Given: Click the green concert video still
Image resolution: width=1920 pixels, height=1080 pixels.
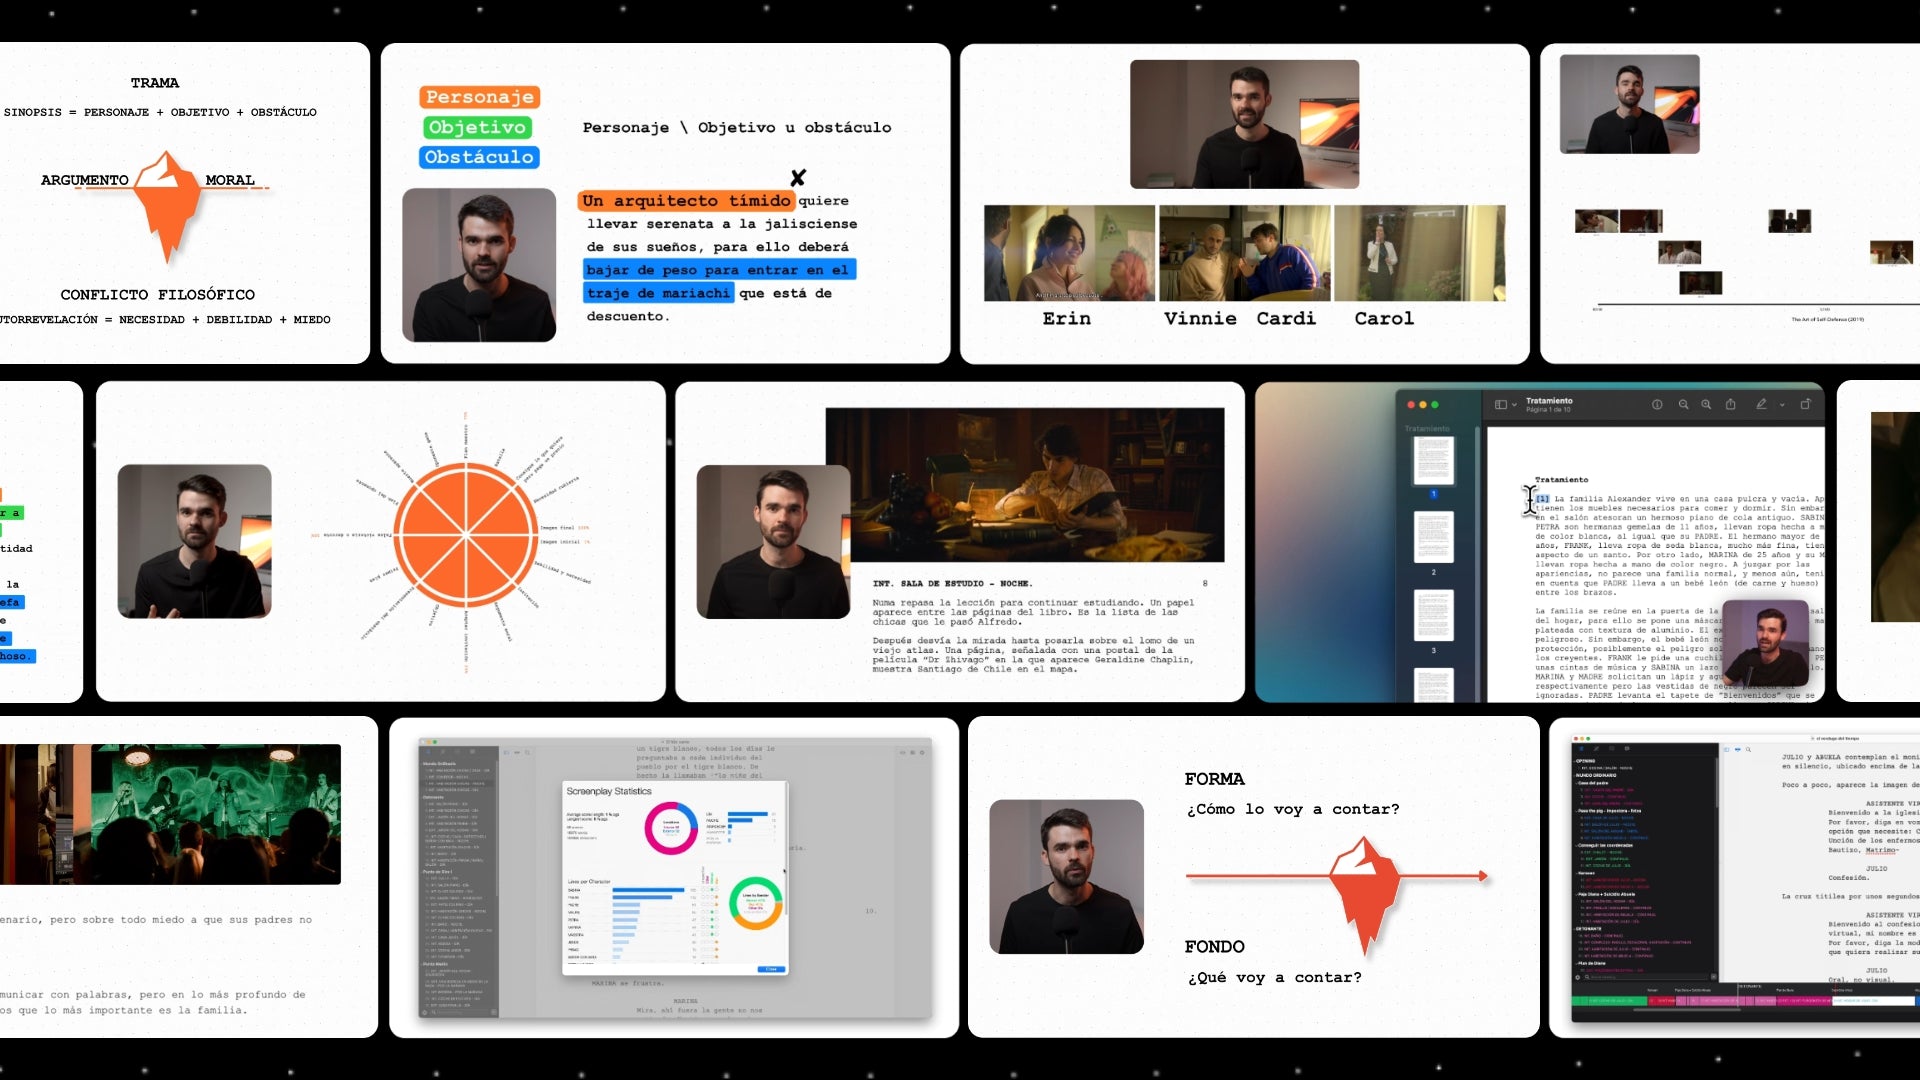Looking at the screenshot, I should [x=215, y=814].
